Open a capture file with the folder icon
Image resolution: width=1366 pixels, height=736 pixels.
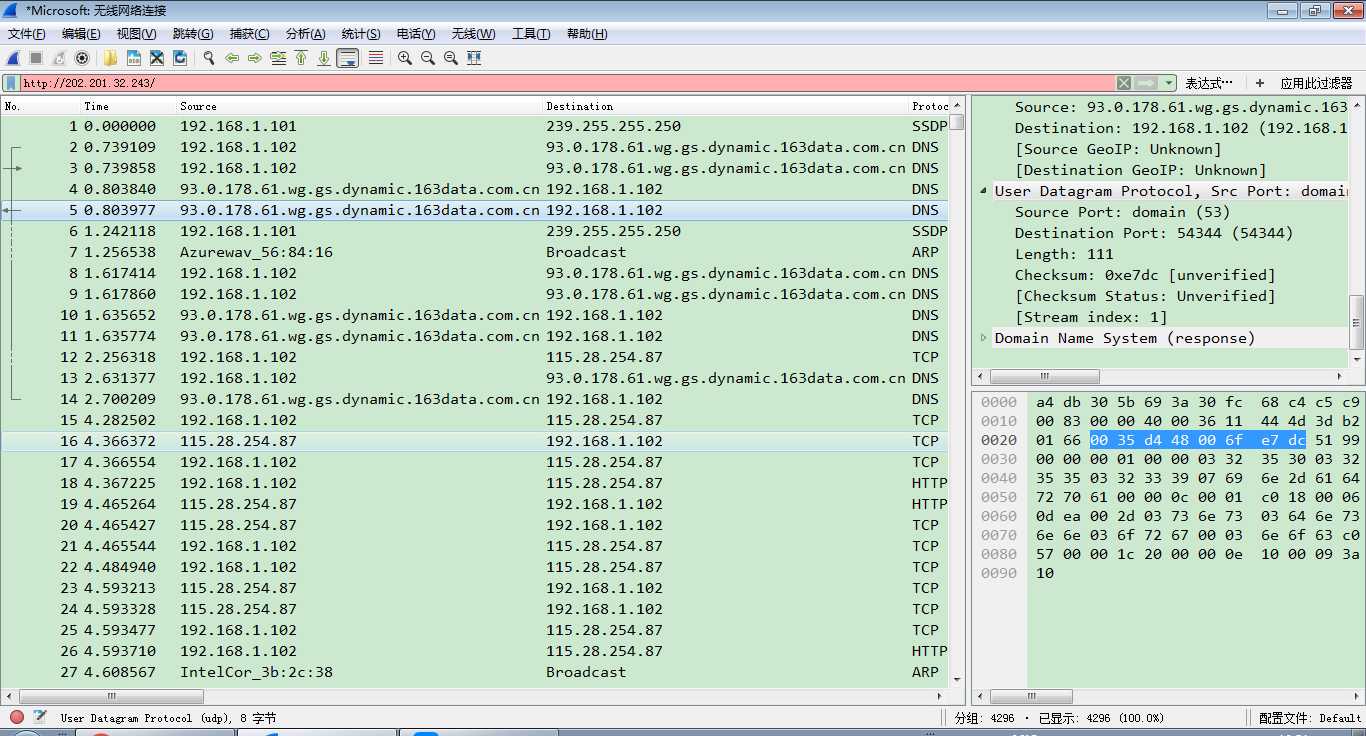pos(110,58)
